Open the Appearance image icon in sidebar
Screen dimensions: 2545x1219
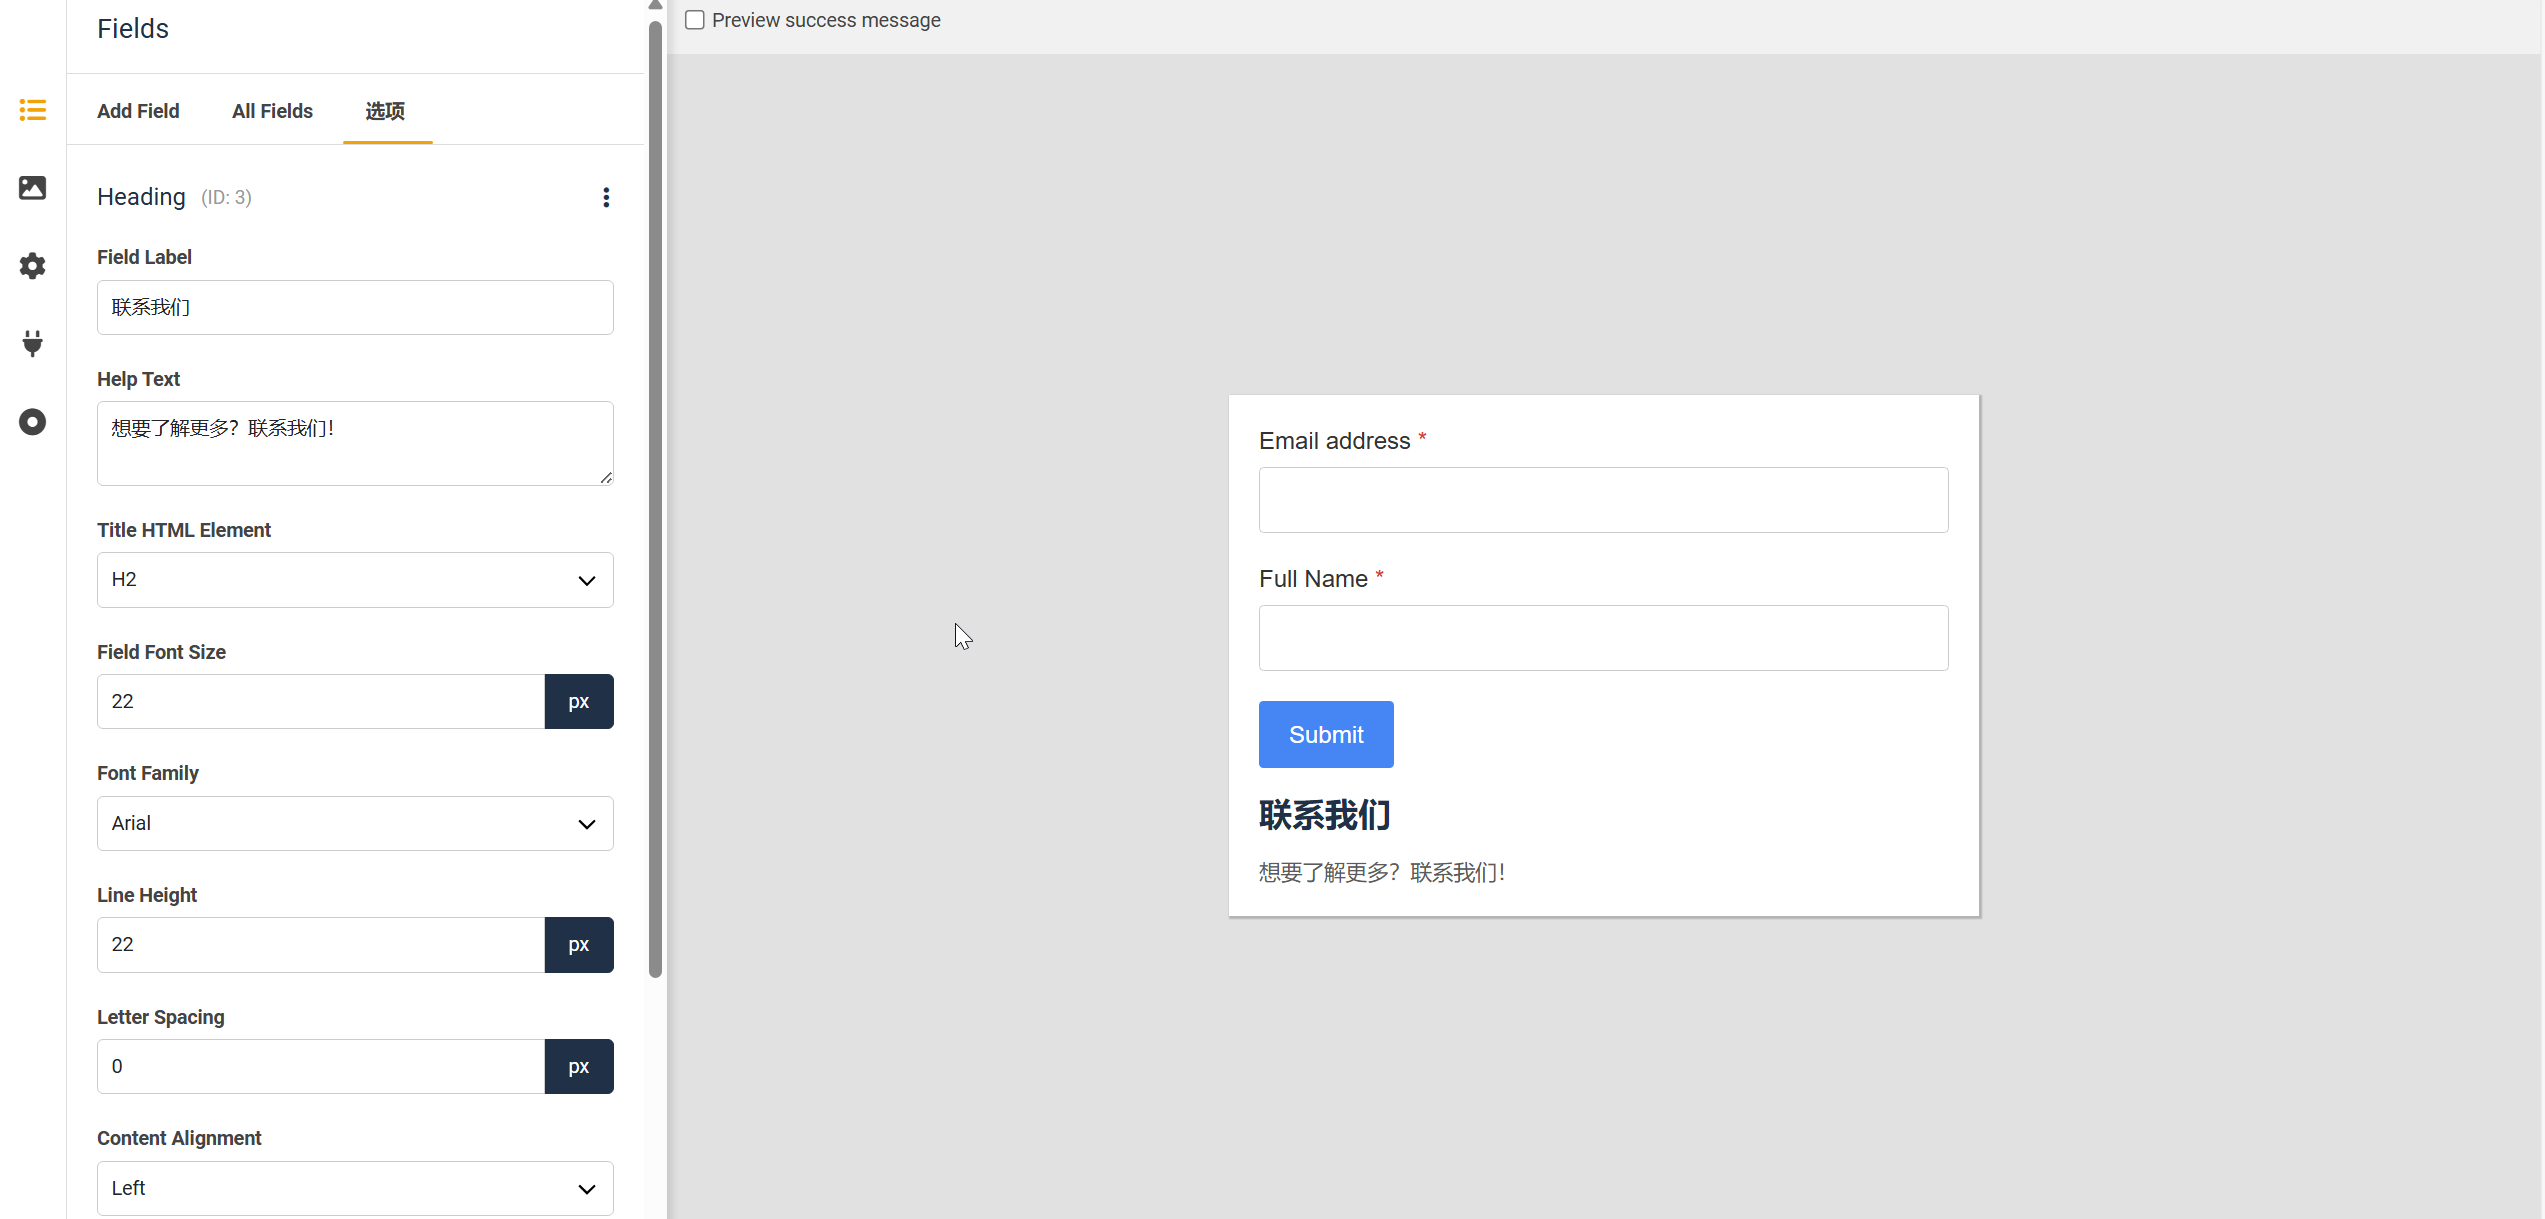click(x=32, y=188)
